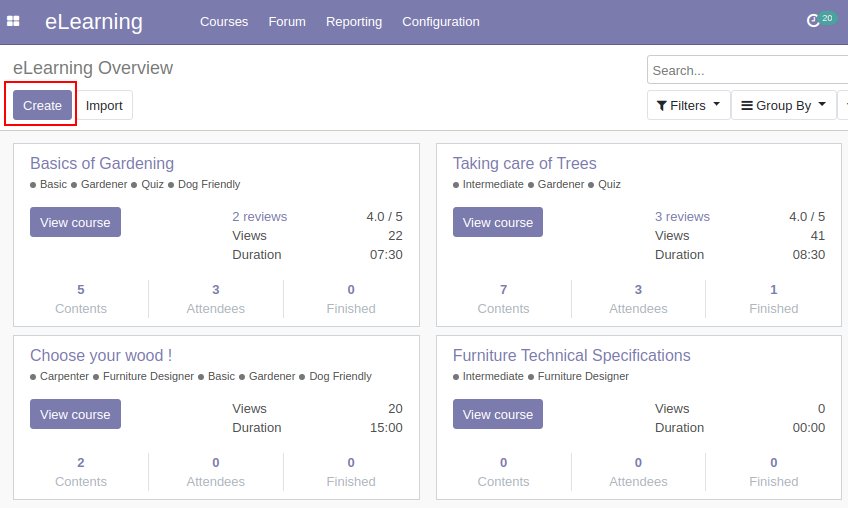
Task: Open the Basics of Gardening course title
Action: pyautogui.click(x=102, y=163)
